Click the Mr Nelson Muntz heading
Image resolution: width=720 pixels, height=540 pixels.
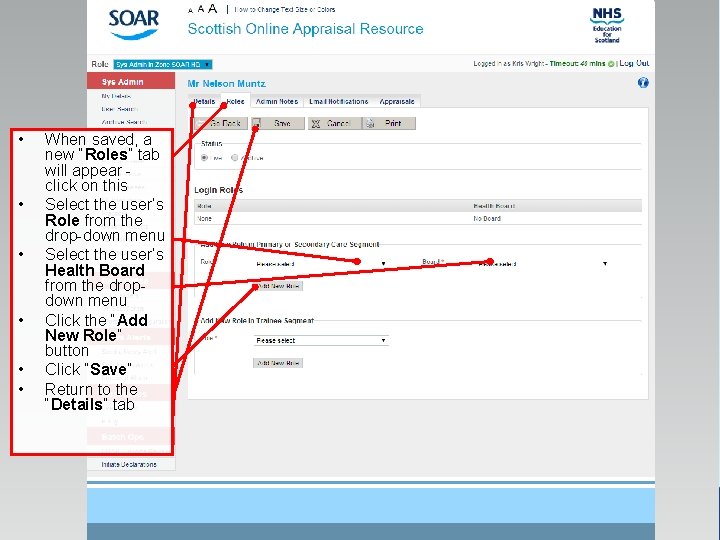tap(226, 84)
